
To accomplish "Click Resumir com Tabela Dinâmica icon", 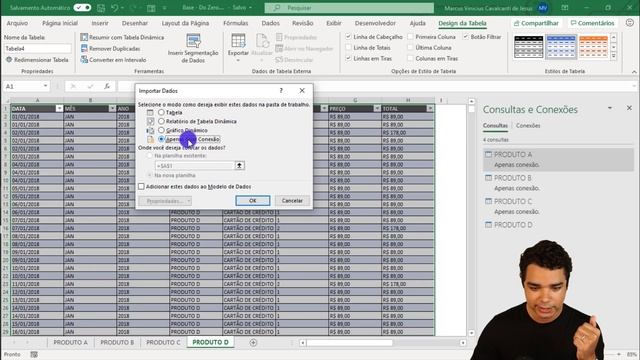I will (x=84, y=37).
